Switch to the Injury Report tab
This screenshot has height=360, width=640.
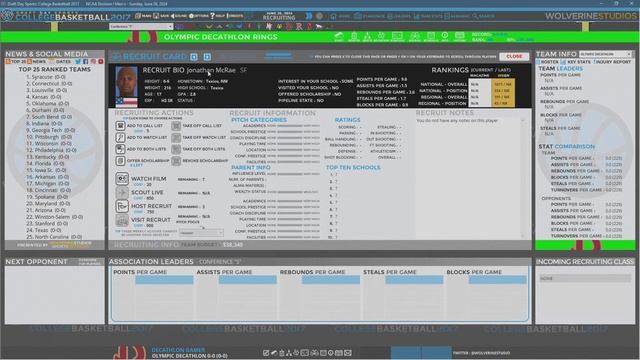(612, 62)
